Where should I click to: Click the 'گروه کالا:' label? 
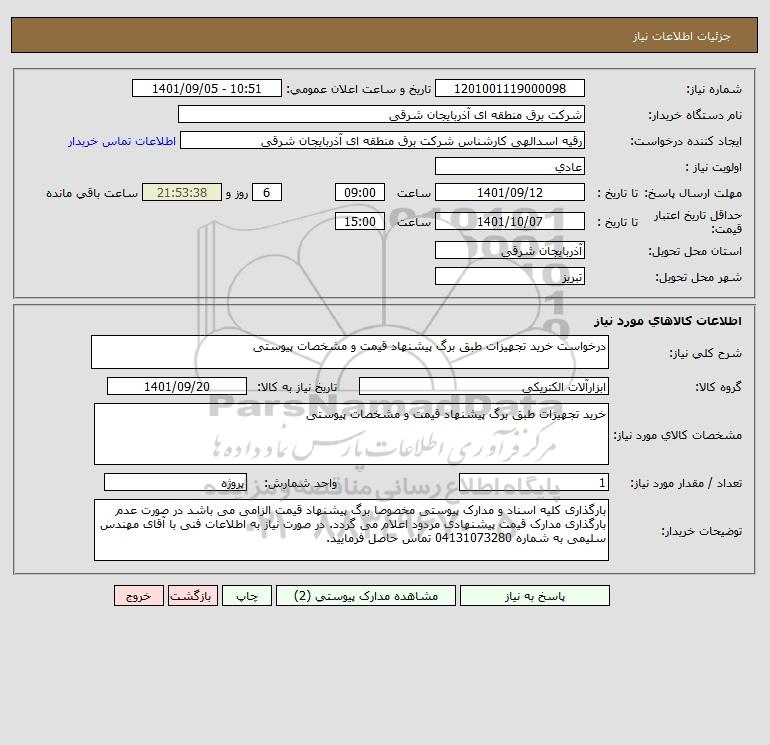point(718,387)
